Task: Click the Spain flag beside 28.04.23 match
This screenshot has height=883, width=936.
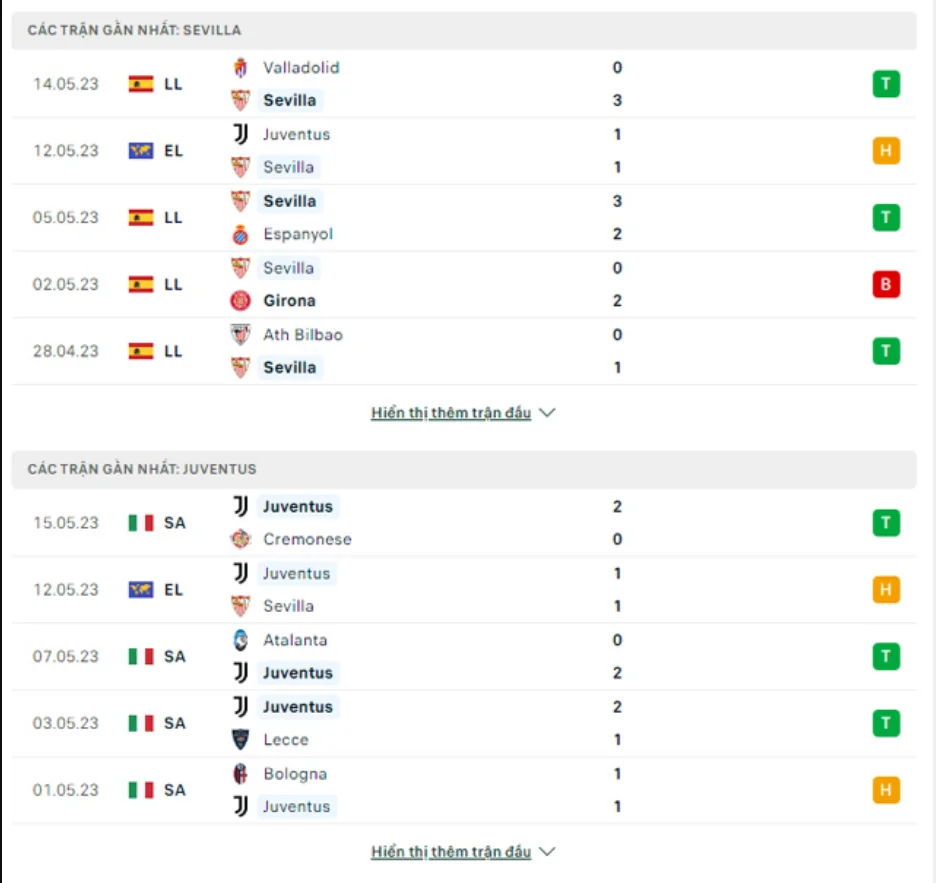Action: point(141,351)
